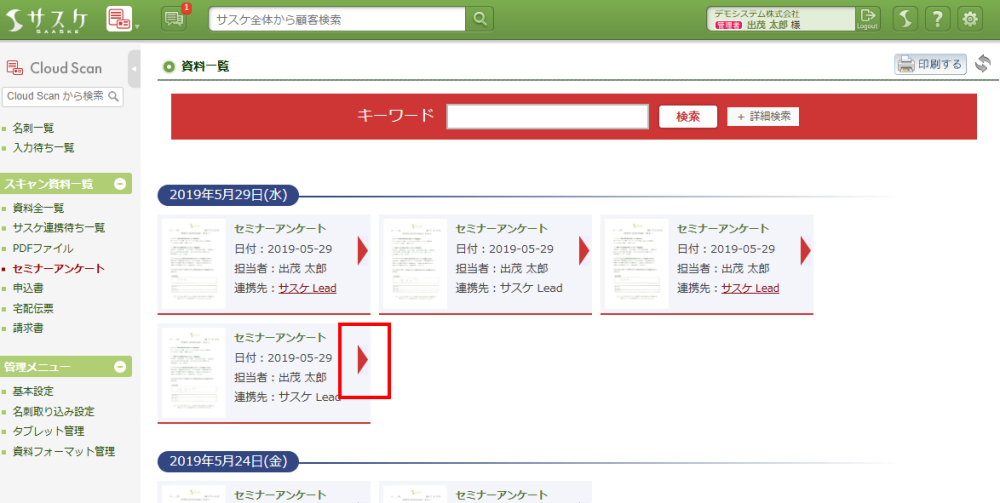Click the green S icon in header
Screen dimensions: 1000x503
(x=904, y=18)
